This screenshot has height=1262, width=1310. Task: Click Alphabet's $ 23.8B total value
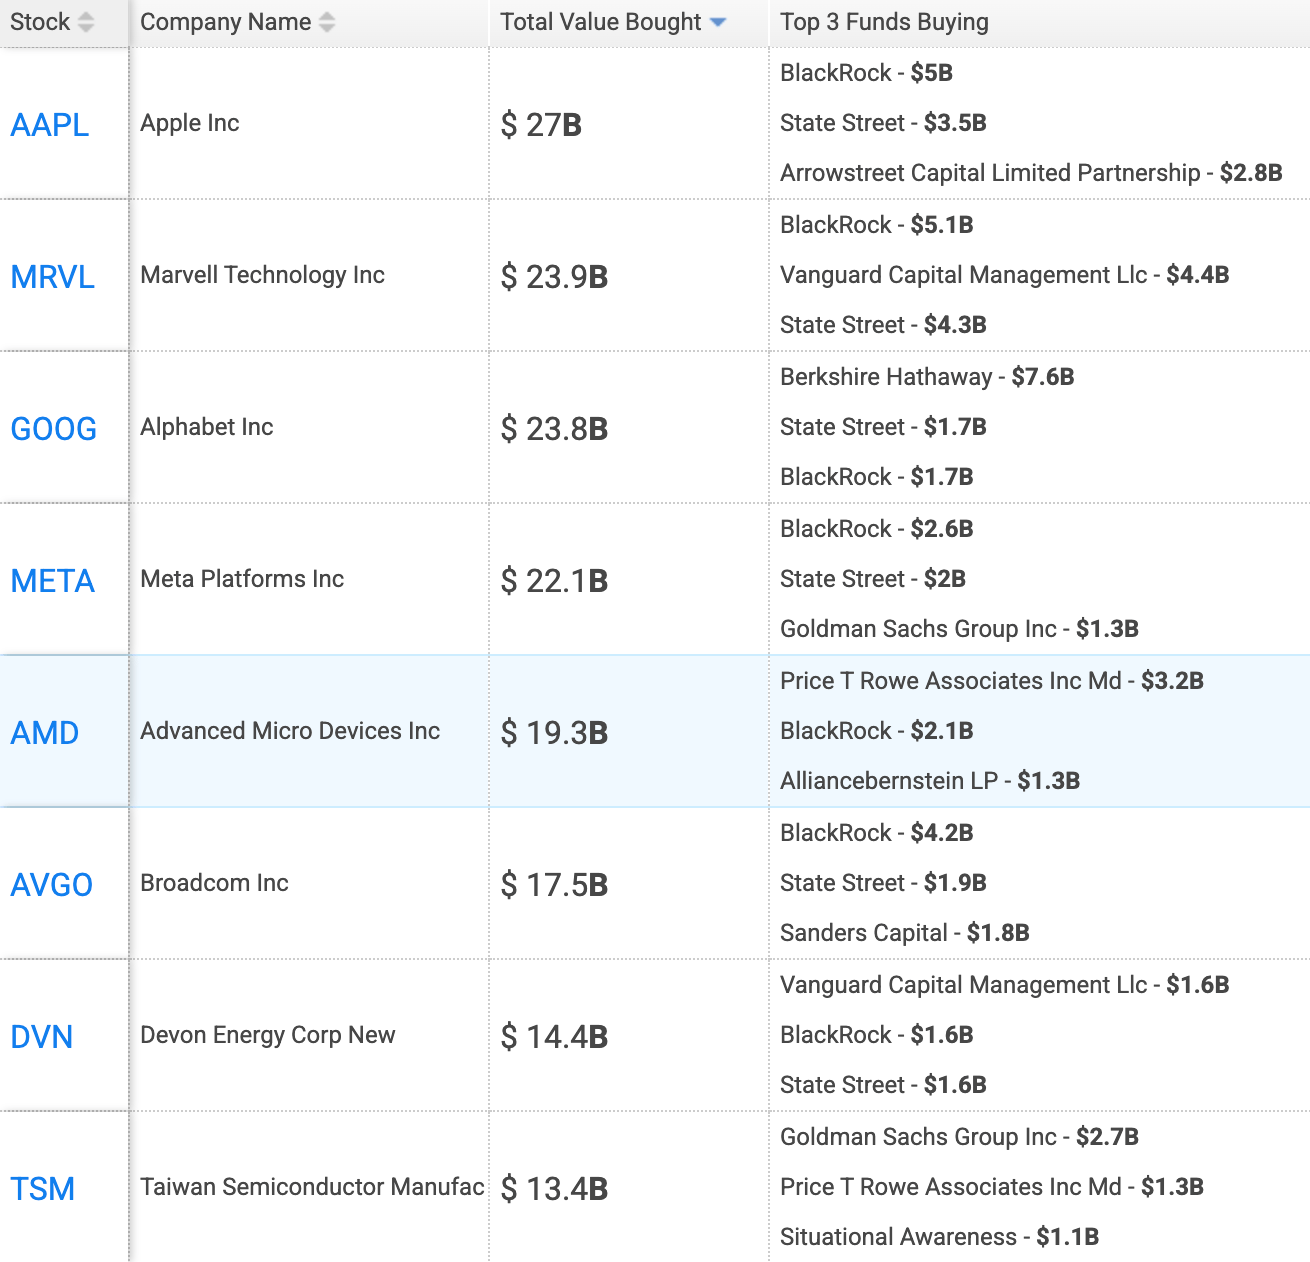coord(554,429)
